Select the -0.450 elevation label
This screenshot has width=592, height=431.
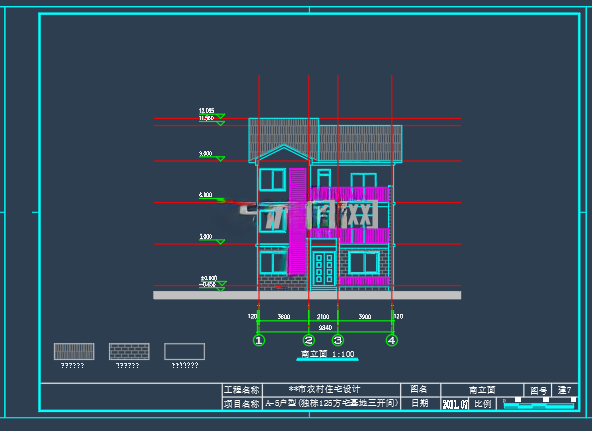pyautogui.click(x=207, y=284)
